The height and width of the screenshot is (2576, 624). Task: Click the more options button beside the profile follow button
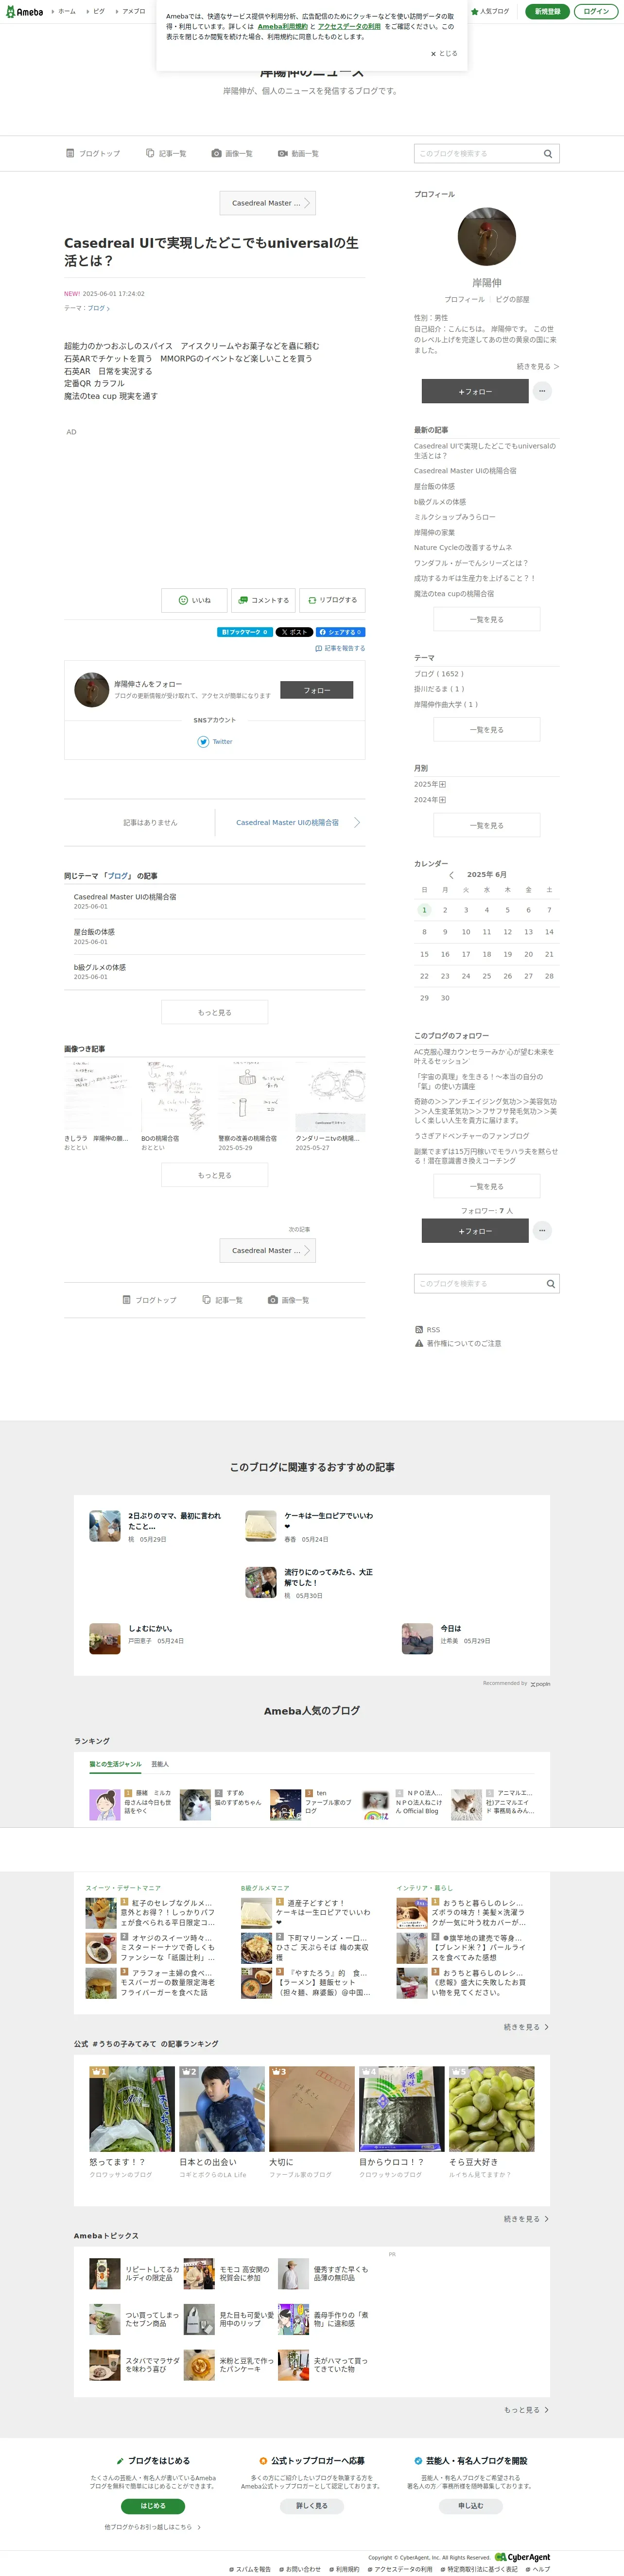(542, 391)
